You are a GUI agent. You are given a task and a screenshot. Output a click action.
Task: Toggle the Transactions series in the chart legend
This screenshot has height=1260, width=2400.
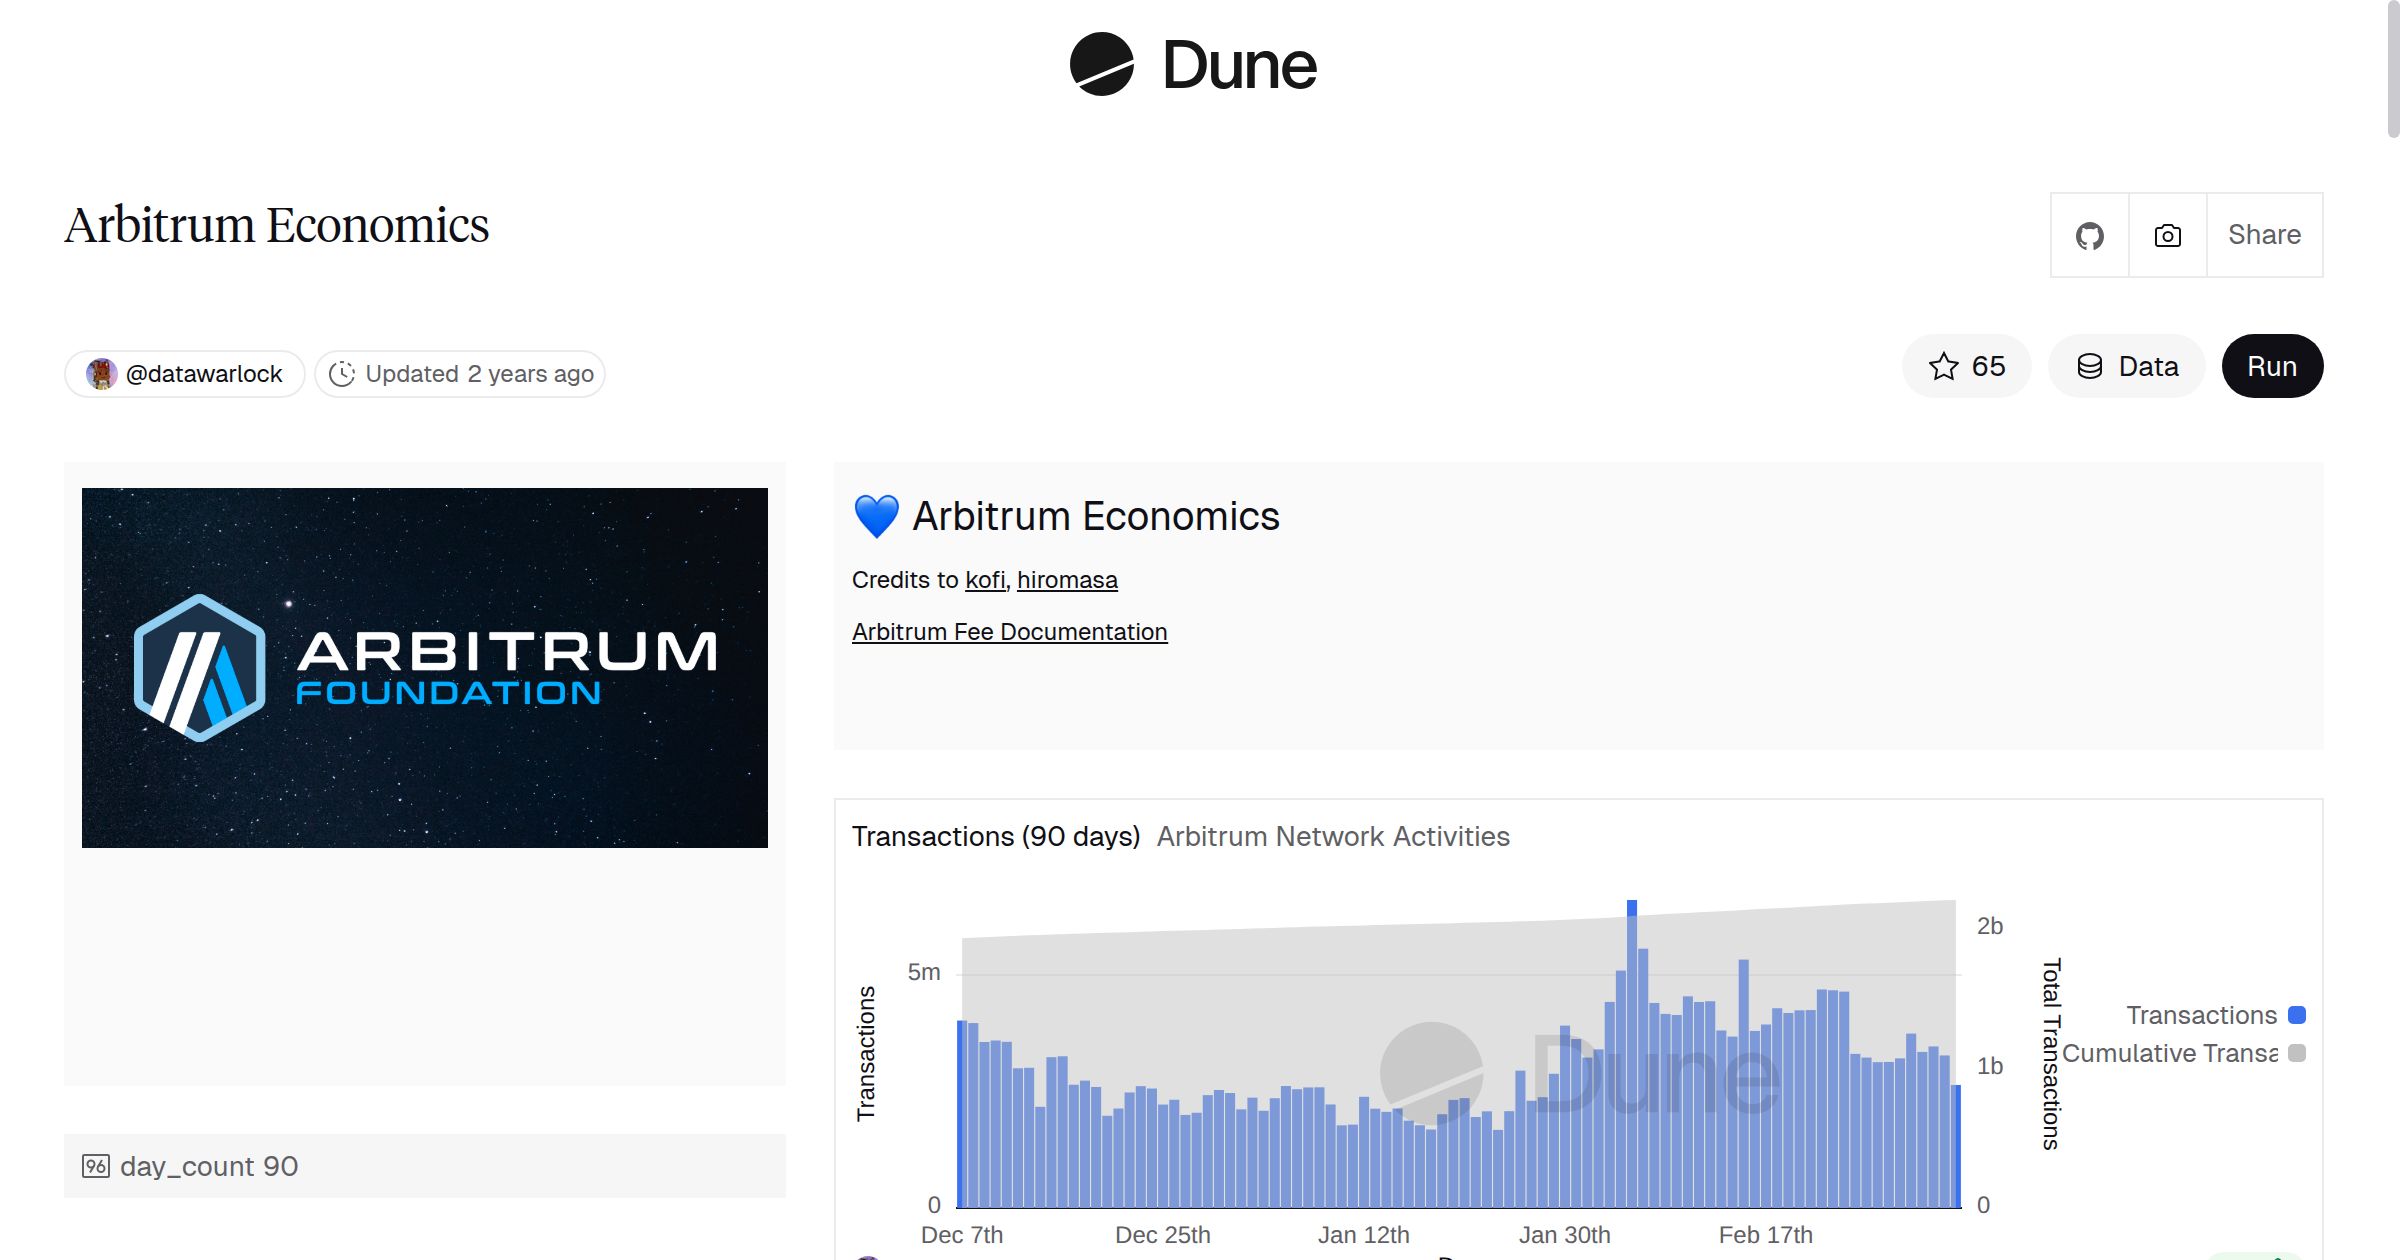(2203, 1014)
